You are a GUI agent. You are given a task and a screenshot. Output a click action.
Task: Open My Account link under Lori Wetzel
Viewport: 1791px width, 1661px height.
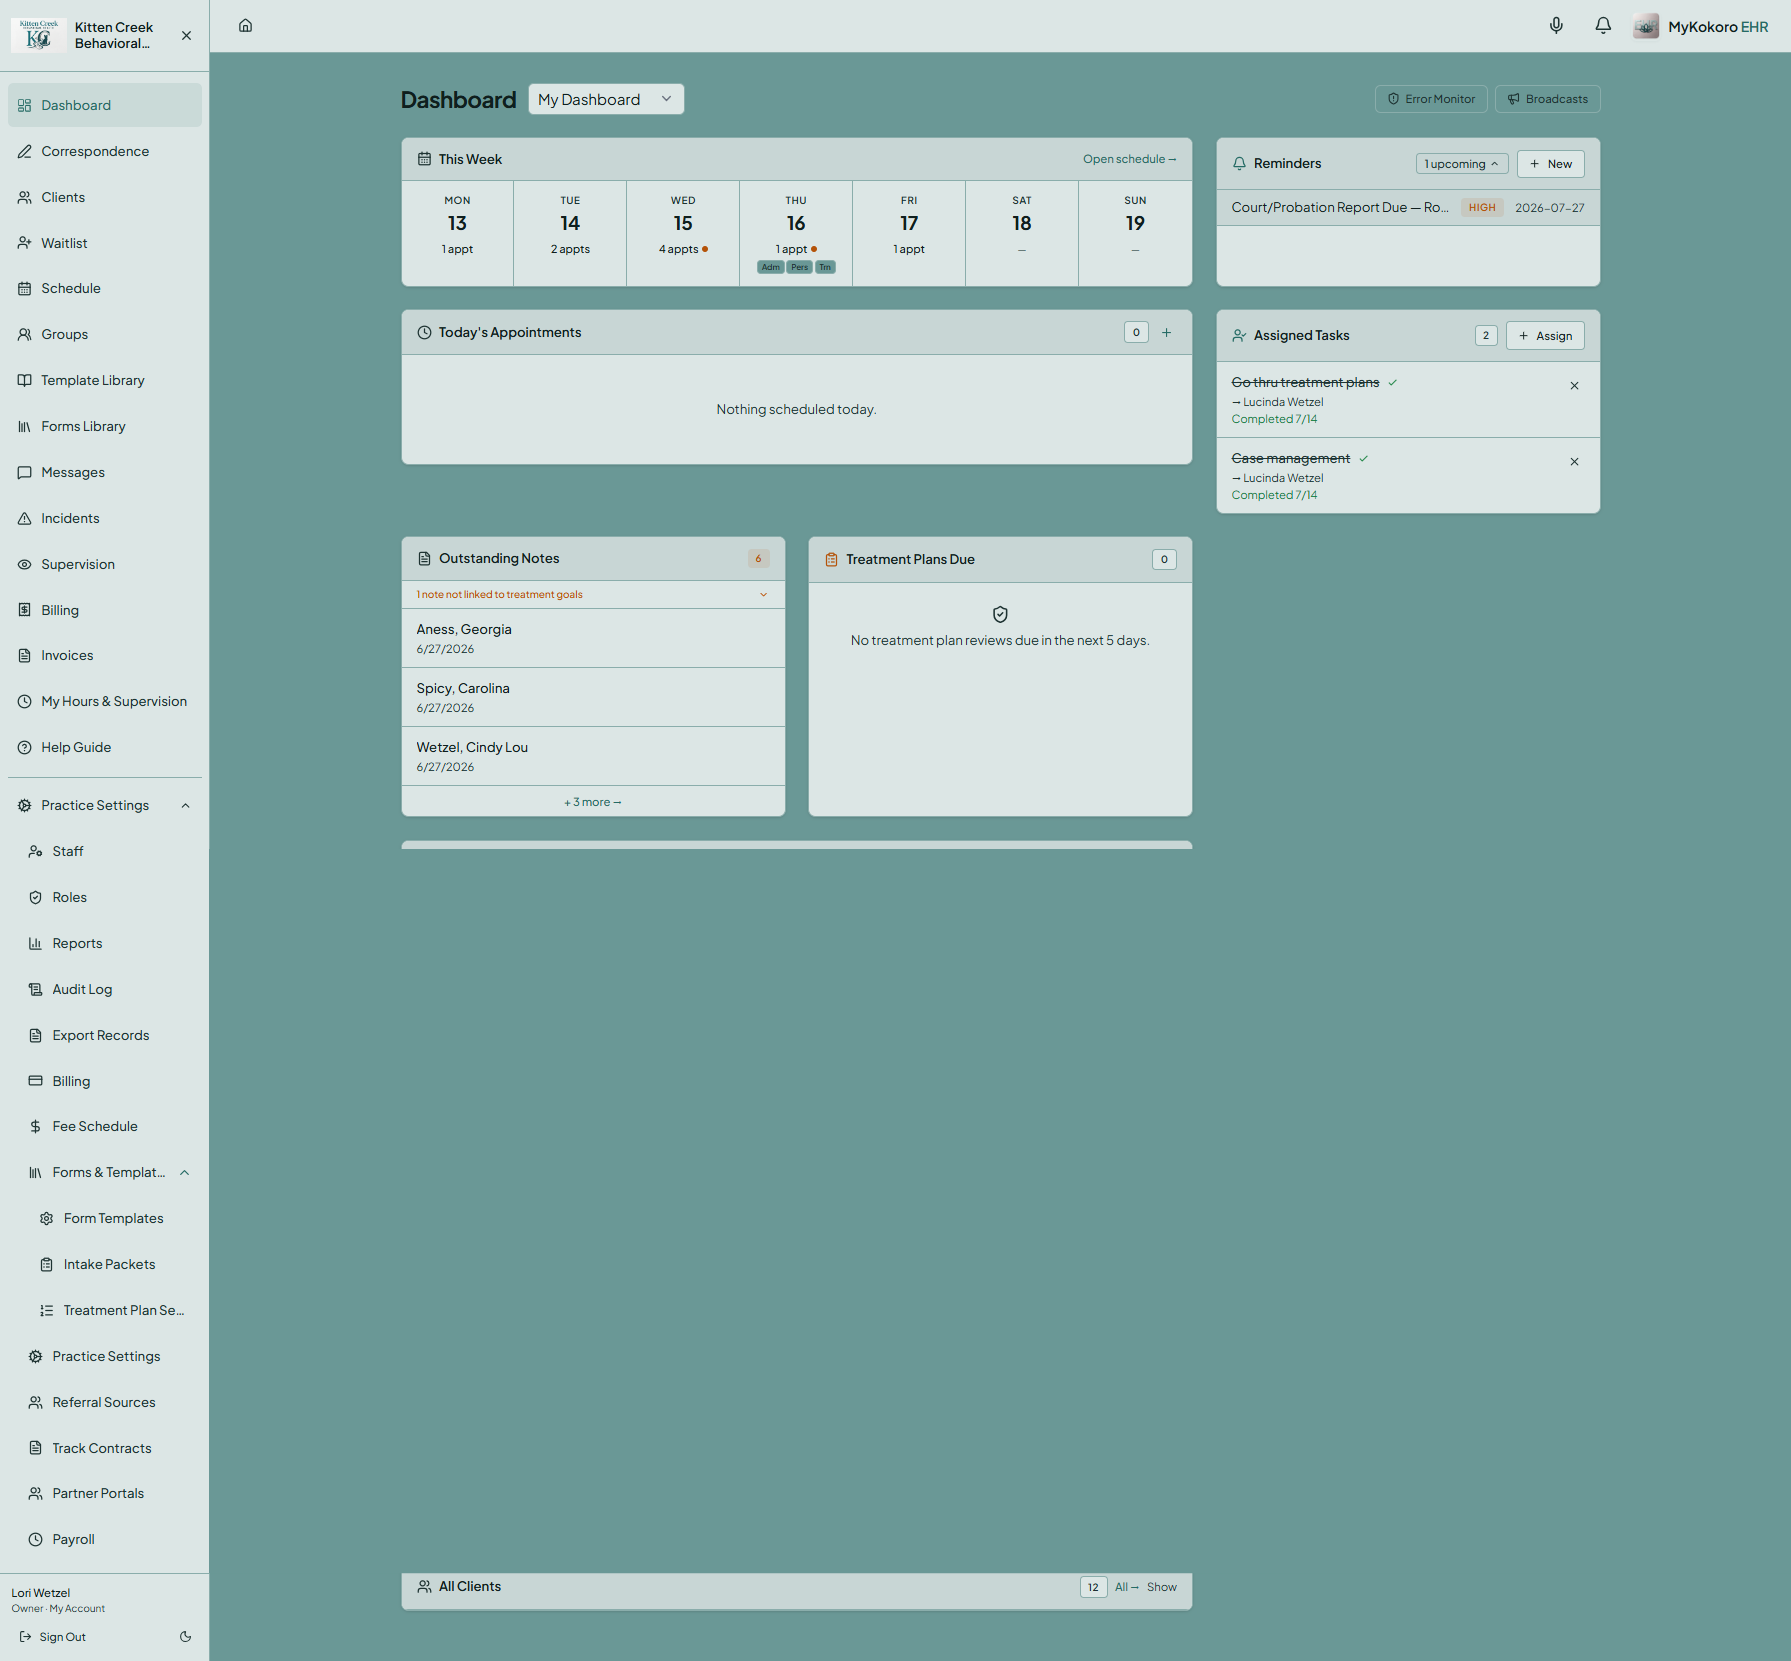point(77,1609)
